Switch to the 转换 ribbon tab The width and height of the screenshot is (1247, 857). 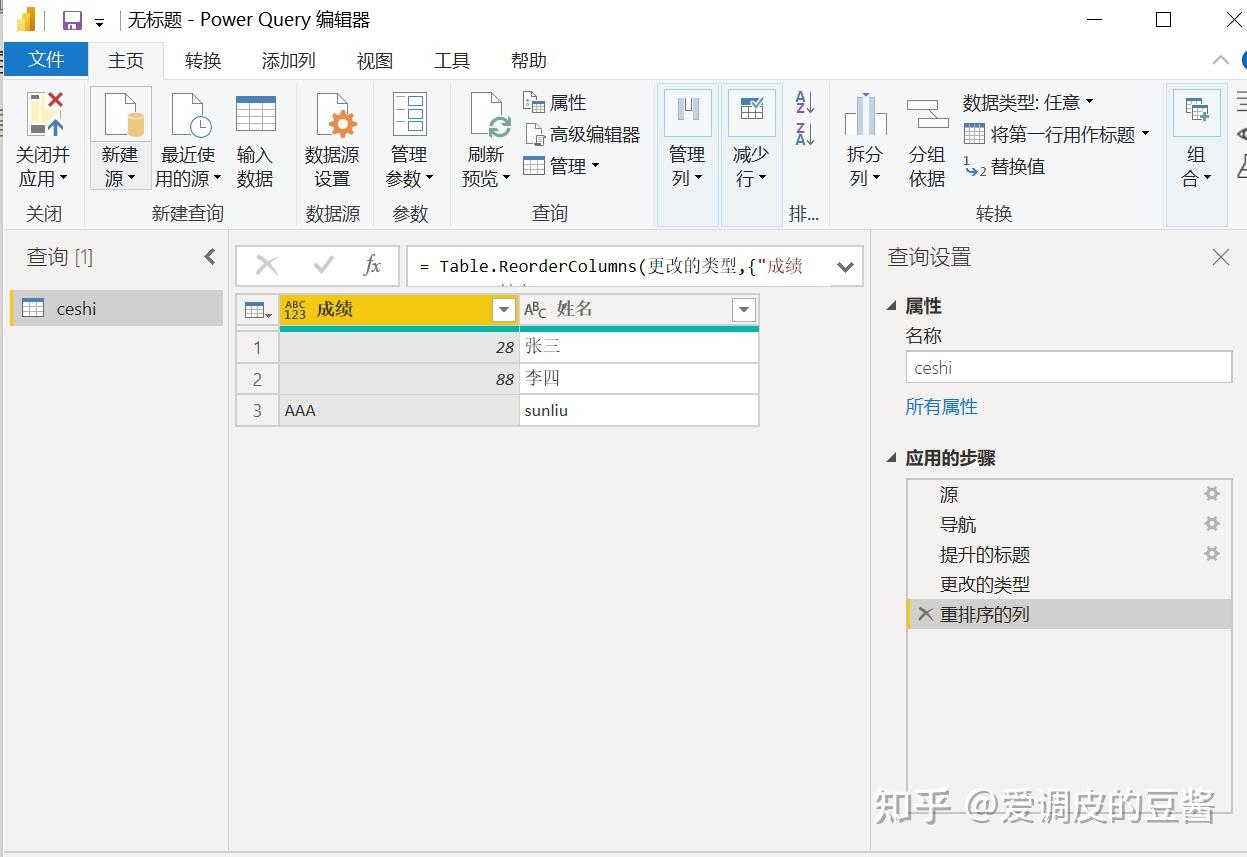[202, 60]
